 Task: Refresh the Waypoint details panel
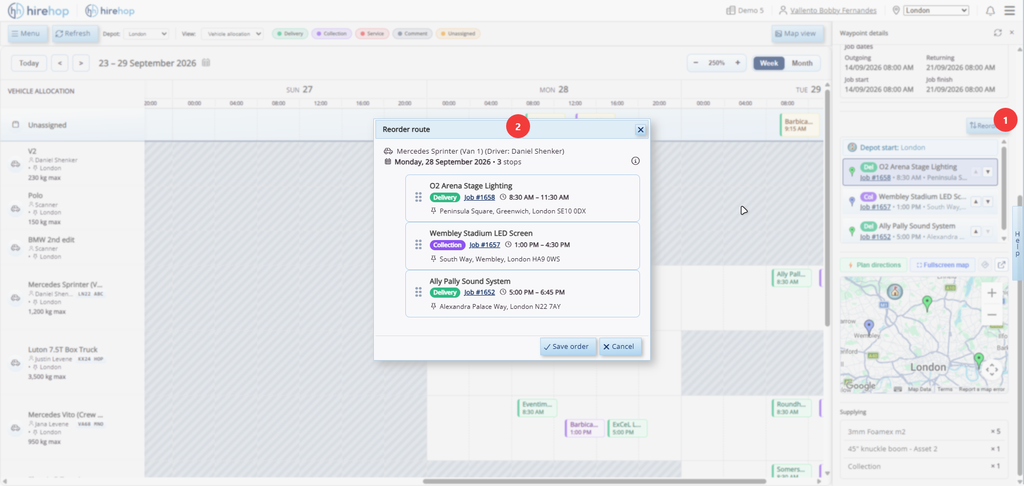click(x=997, y=33)
